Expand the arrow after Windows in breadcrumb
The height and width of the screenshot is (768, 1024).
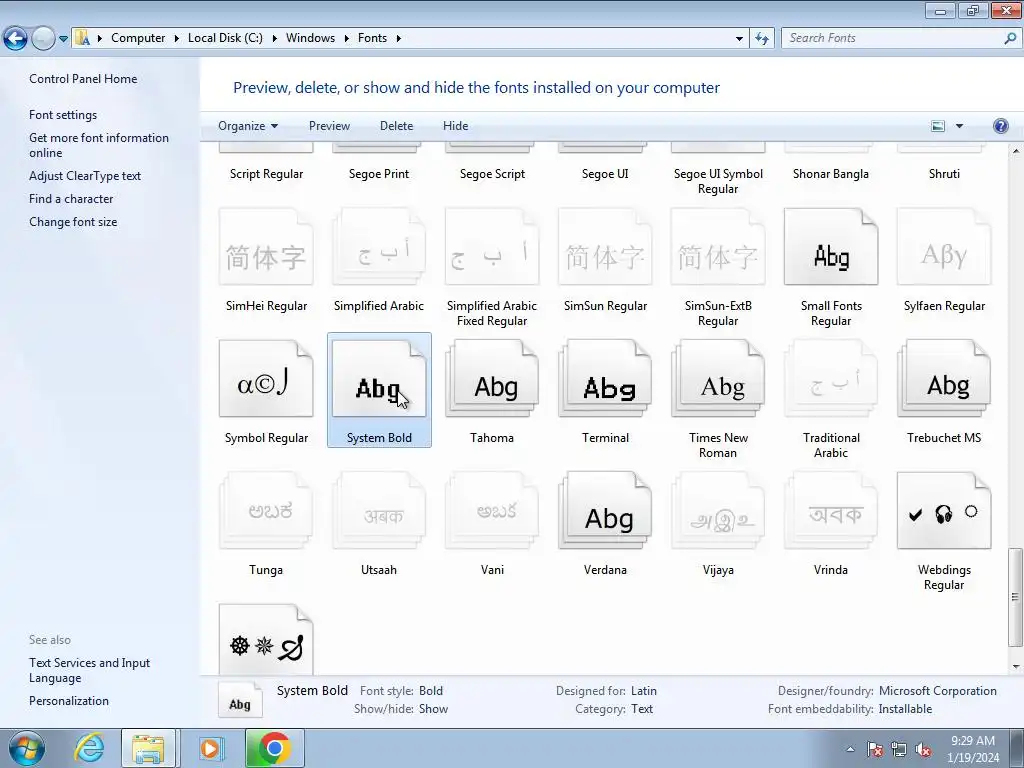pyautogui.click(x=347, y=39)
